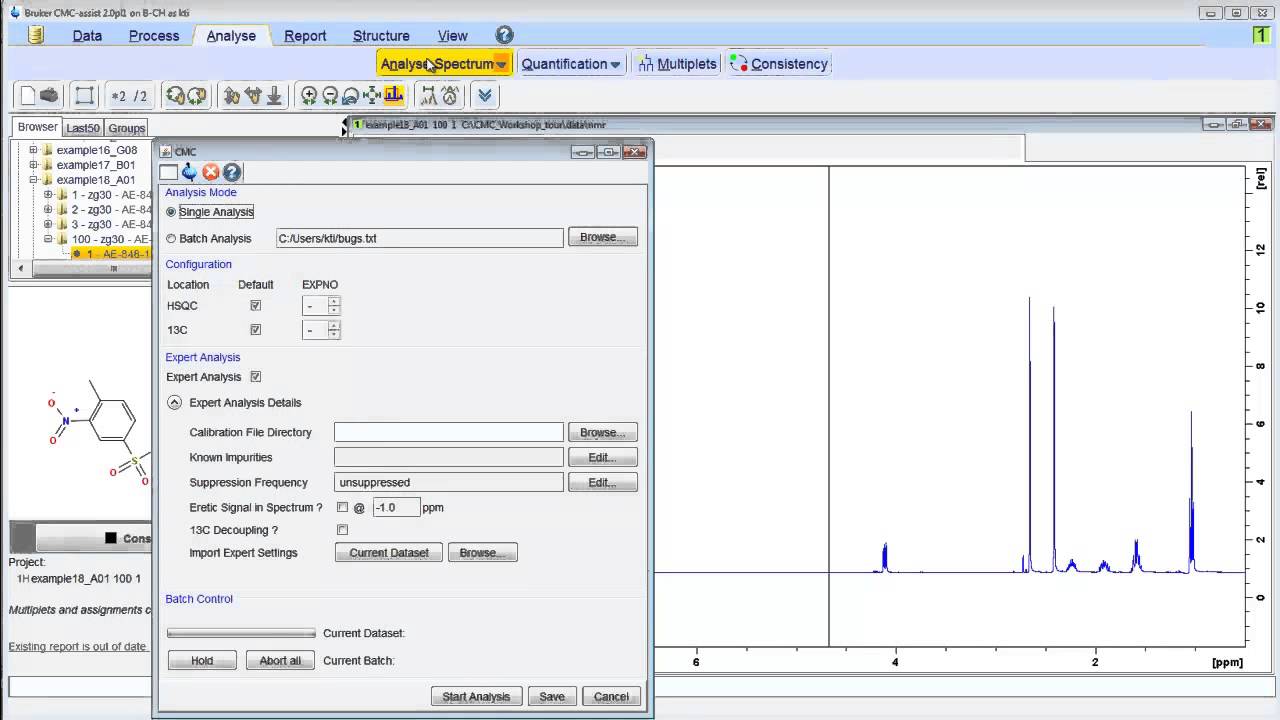Open the Report menu
This screenshot has width=1280, height=720.
click(305, 36)
